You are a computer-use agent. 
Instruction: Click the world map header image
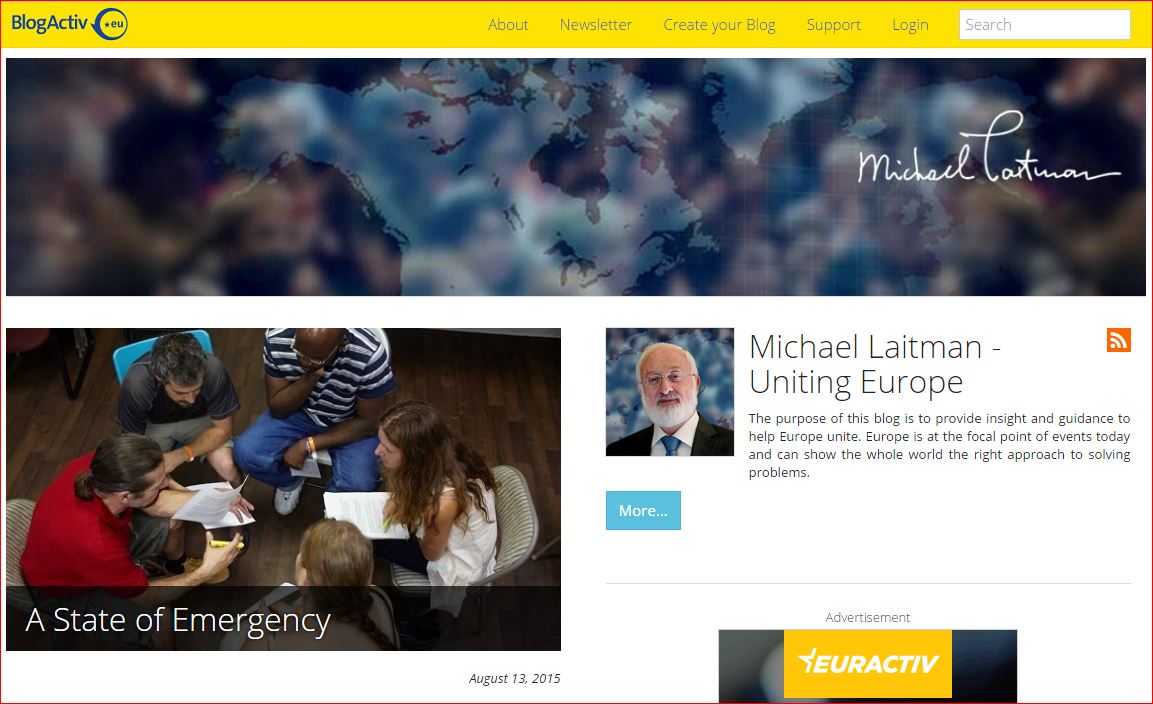click(x=576, y=177)
